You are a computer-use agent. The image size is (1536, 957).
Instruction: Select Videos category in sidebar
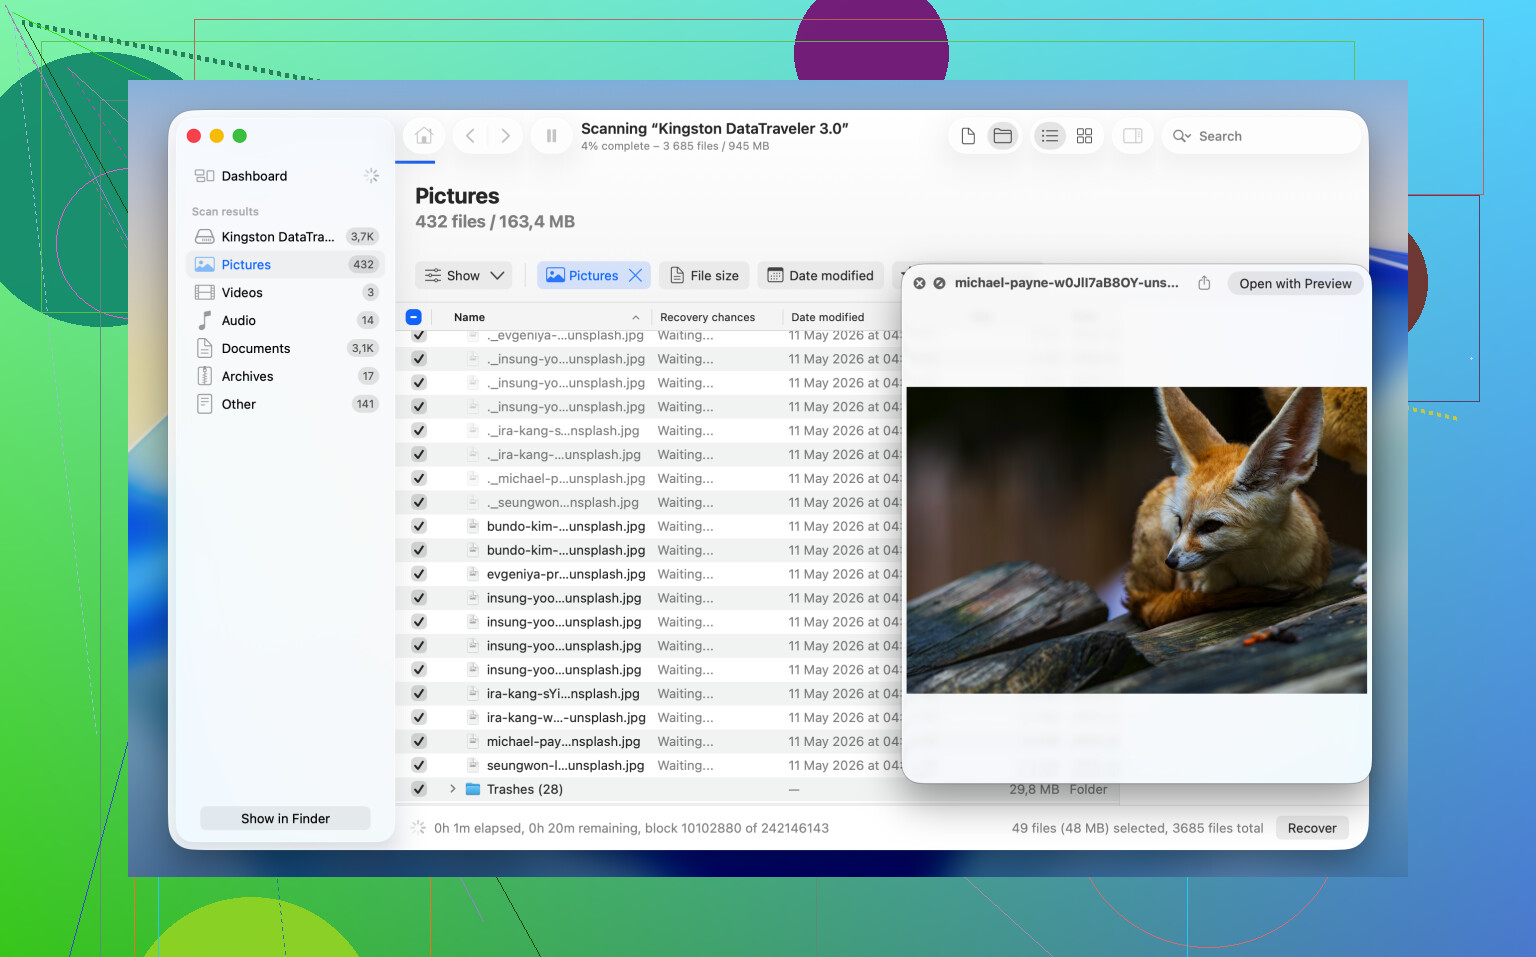pyautogui.click(x=285, y=293)
